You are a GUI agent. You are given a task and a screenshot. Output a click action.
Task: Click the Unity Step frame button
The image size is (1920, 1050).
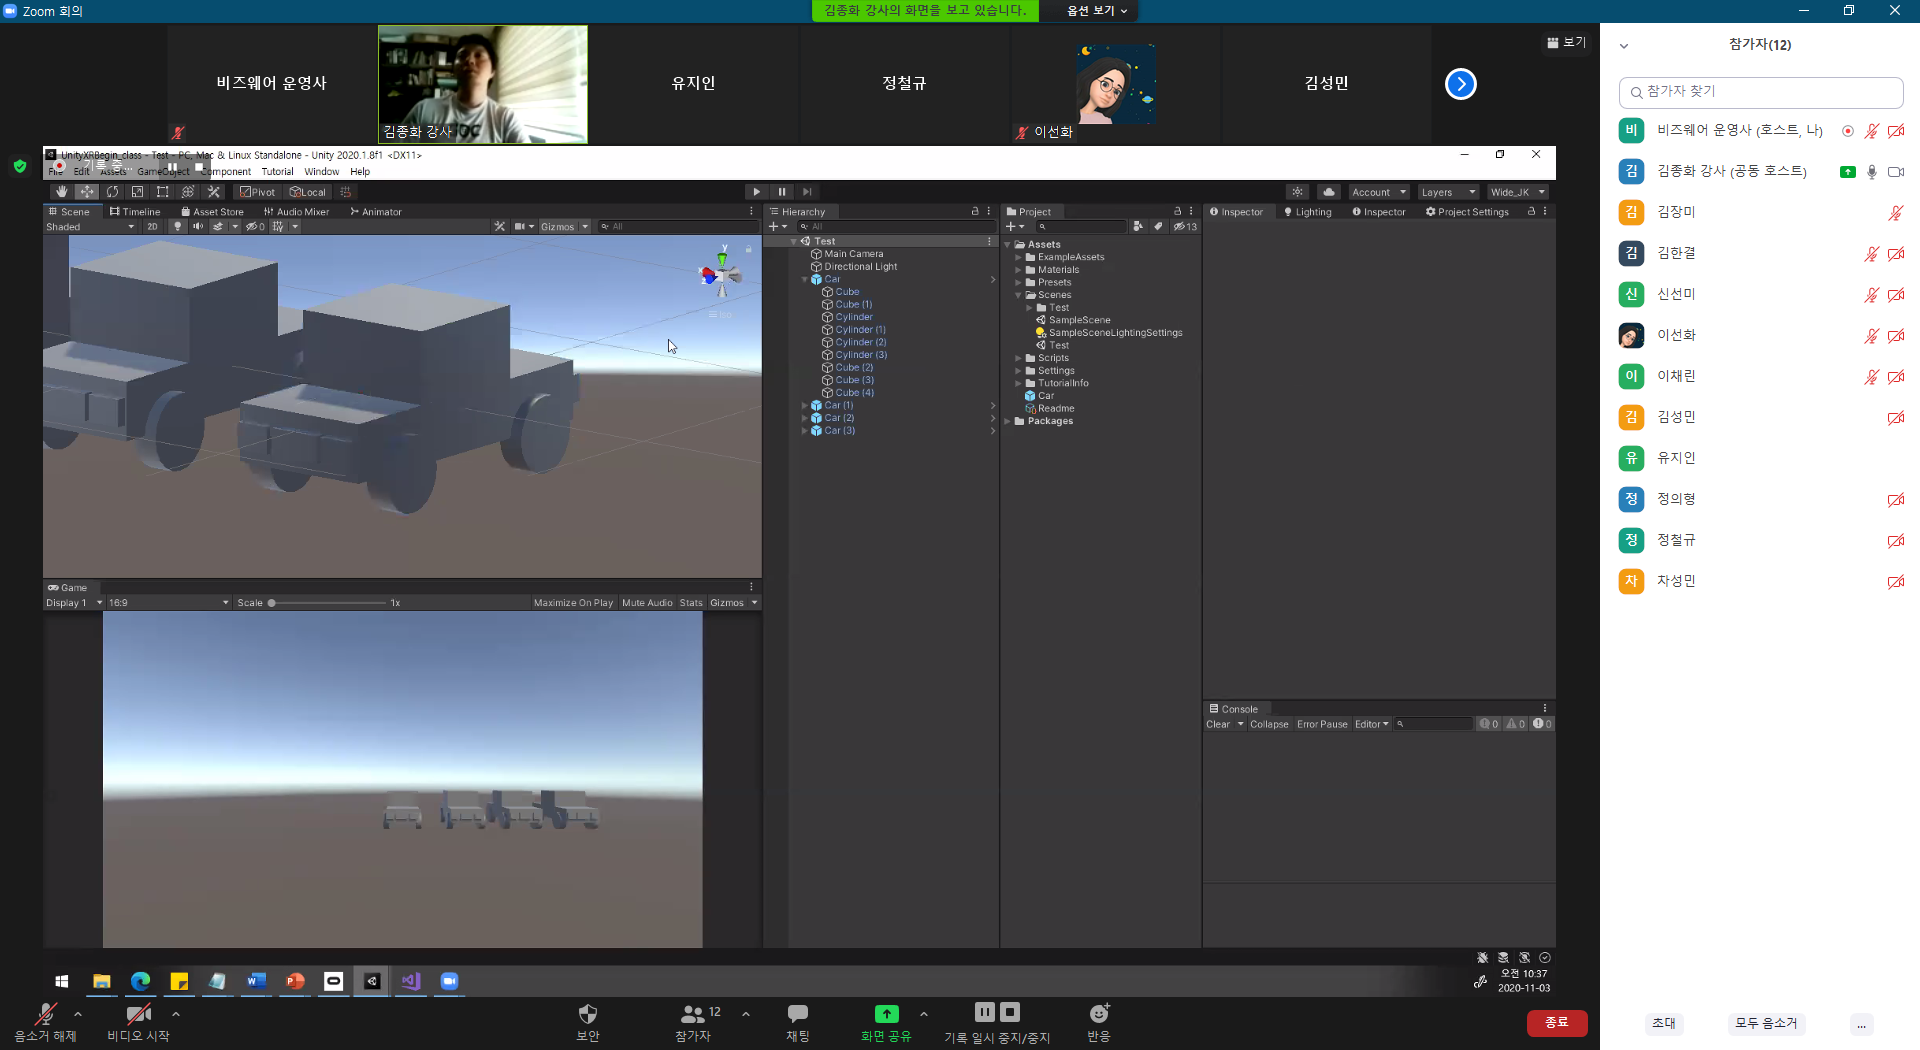click(x=807, y=192)
